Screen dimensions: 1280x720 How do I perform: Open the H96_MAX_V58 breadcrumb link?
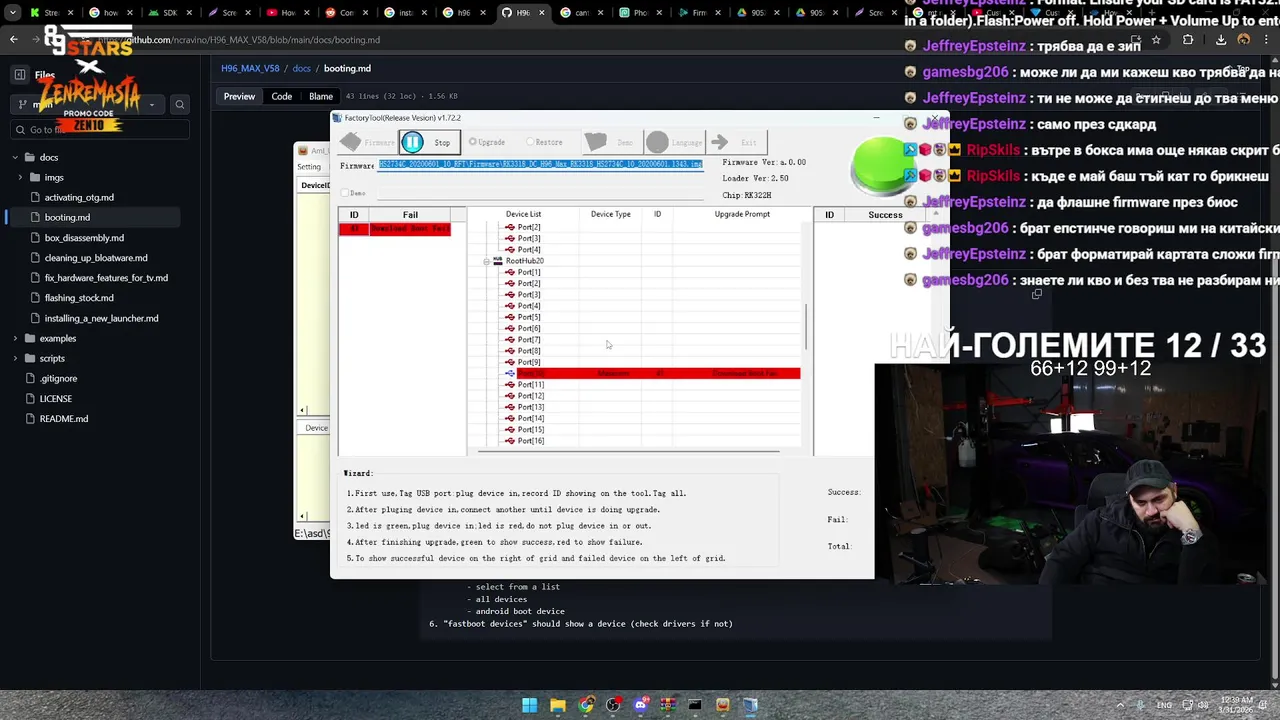[250, 68]
